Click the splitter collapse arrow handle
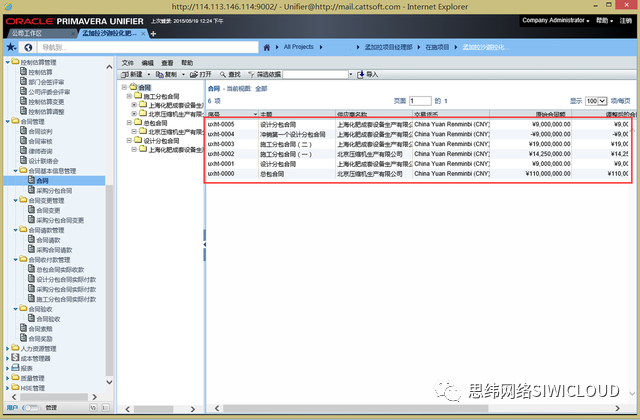This screenshot has width=640, height=420. coord(204,244)
